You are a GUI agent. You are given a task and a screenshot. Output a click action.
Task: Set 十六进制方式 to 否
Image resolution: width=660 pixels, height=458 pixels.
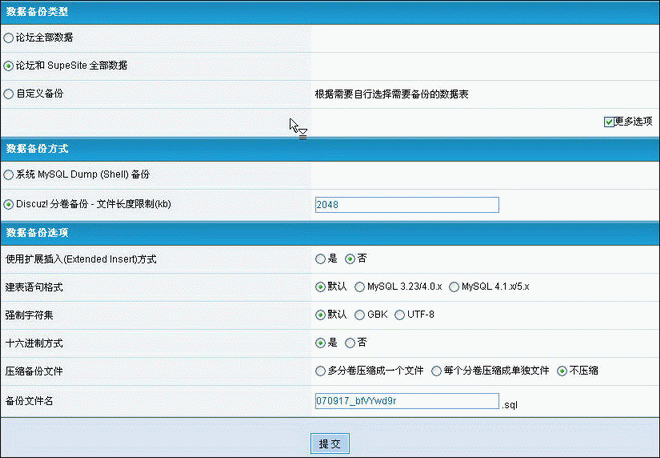coord(350,343)
